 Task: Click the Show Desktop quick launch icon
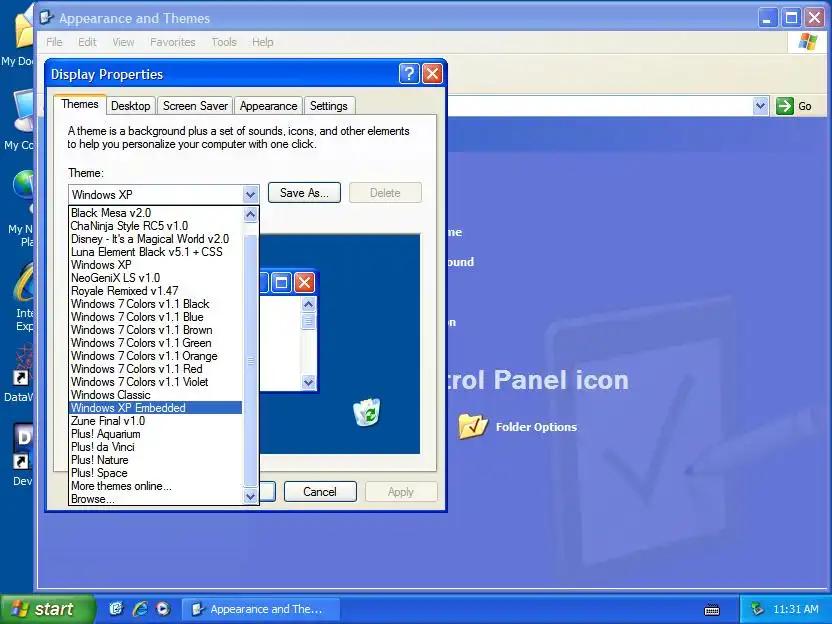click(x=116, y=609)
